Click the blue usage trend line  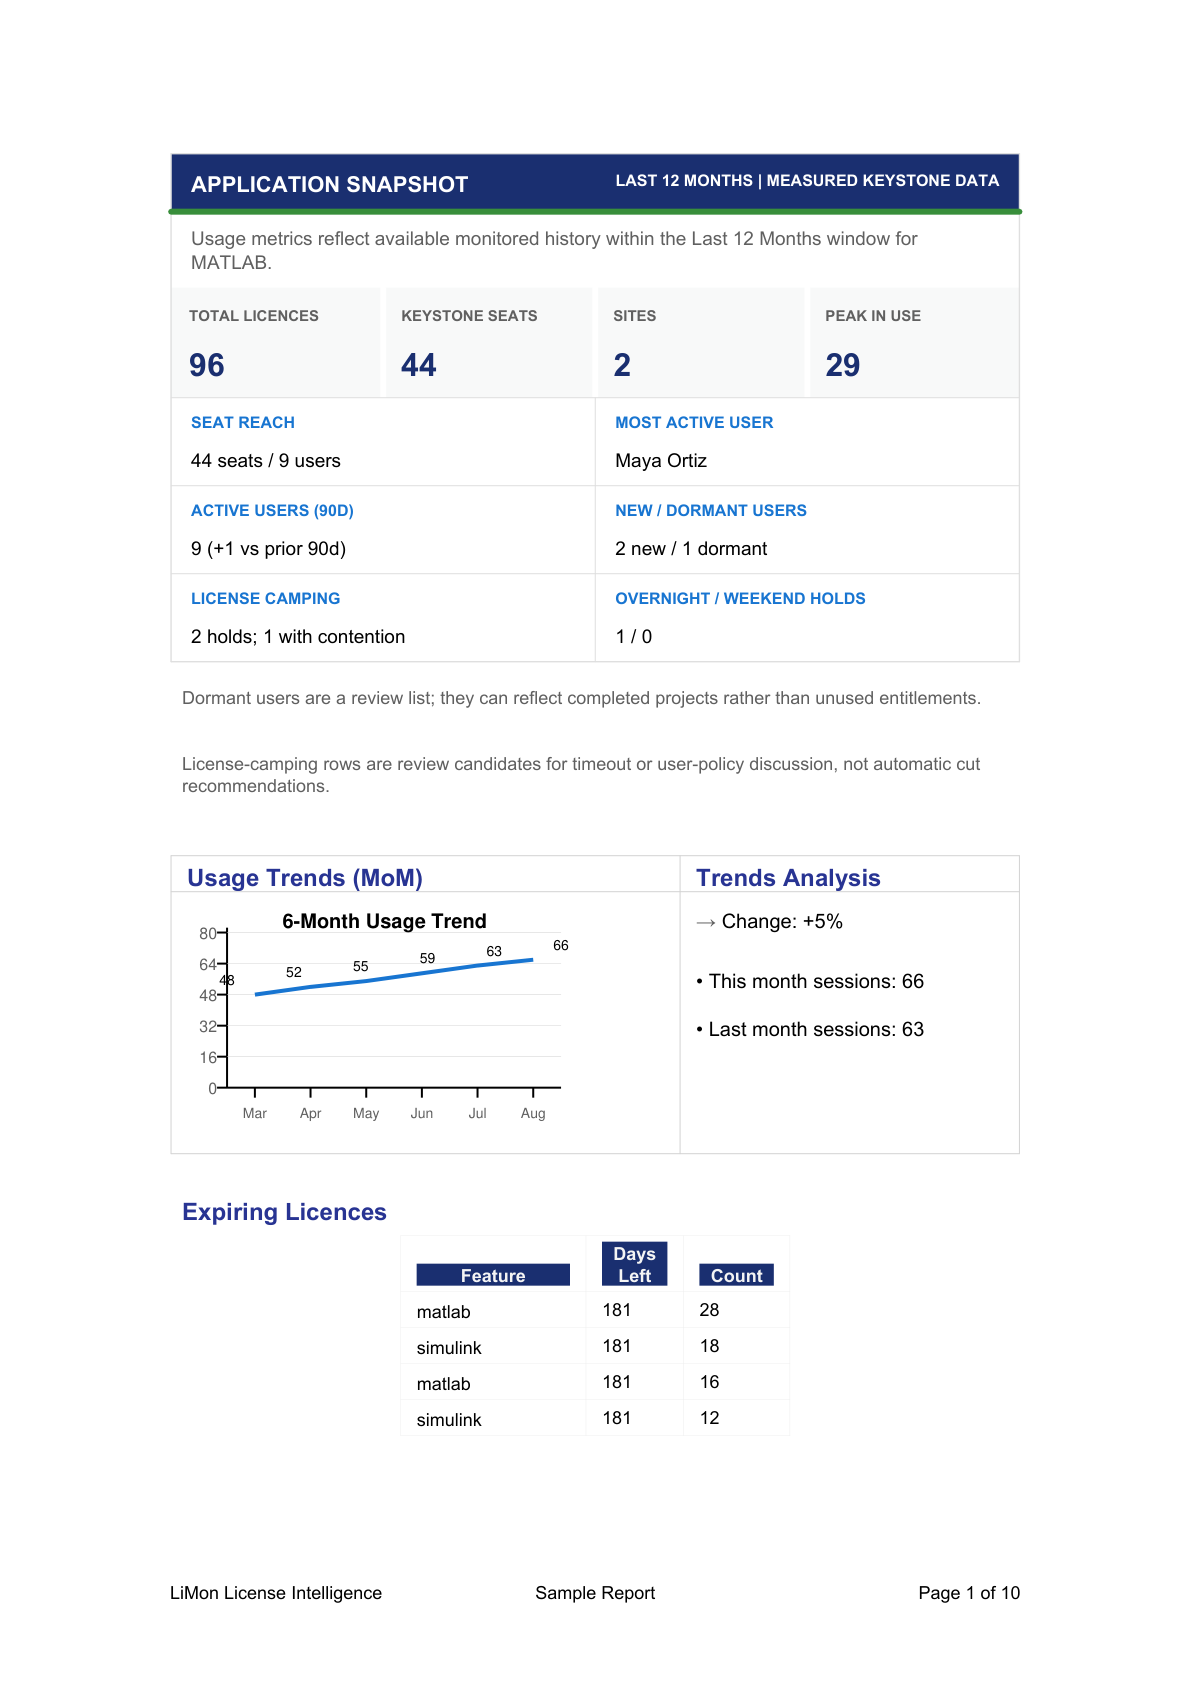(x=394, y=977)
